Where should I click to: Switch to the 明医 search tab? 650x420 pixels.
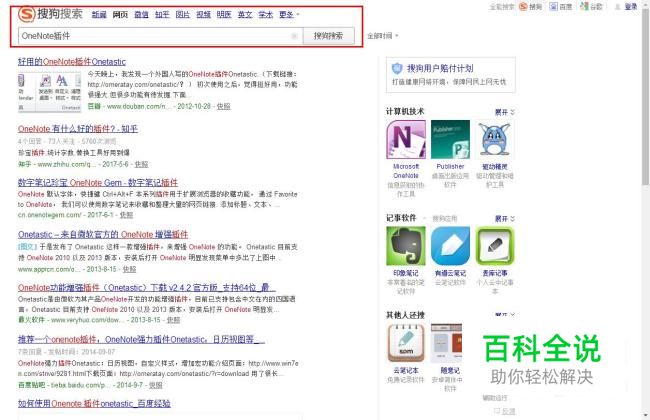coord(224,15)
